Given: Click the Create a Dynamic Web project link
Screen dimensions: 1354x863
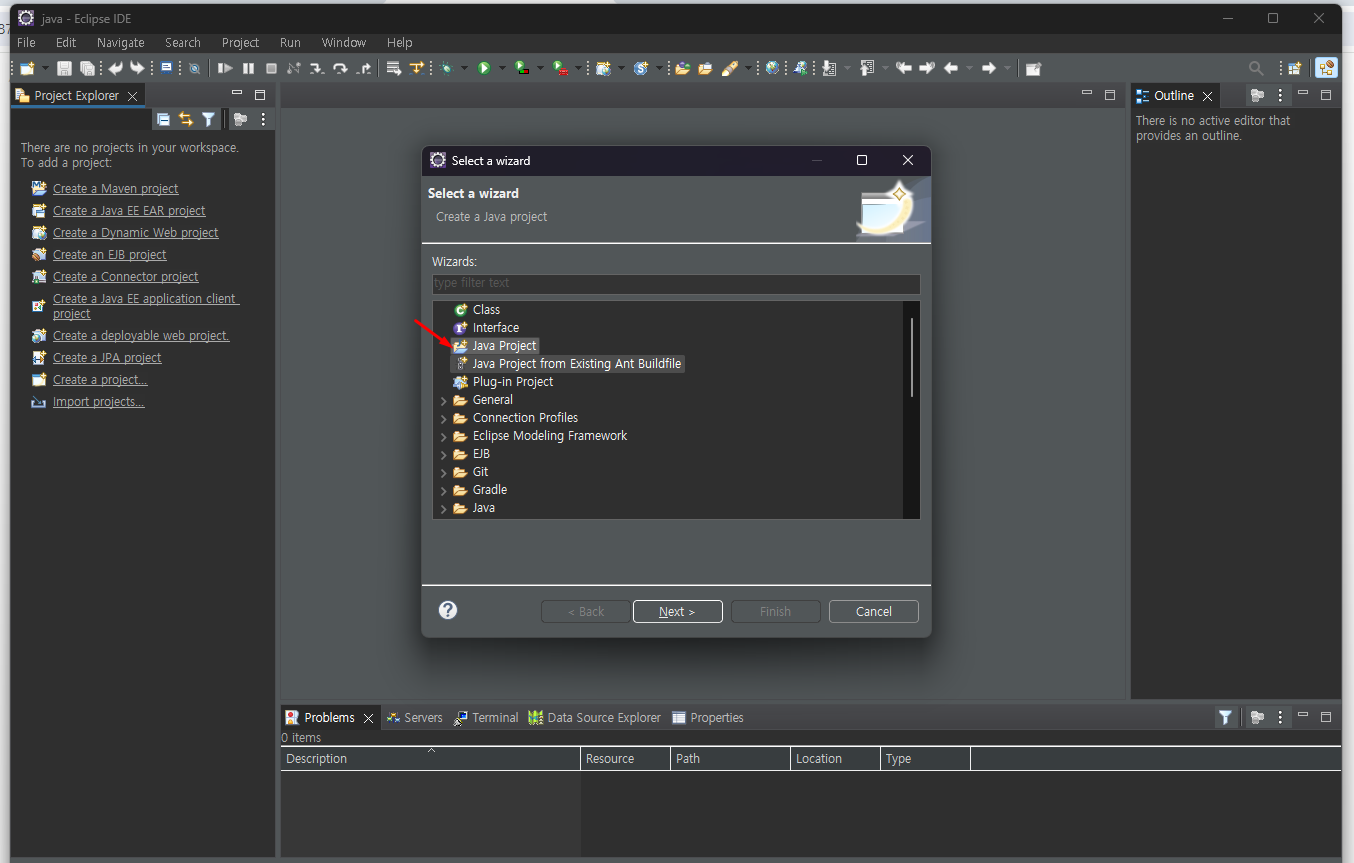Looking at the screenshot, I should tap(135, 232).
